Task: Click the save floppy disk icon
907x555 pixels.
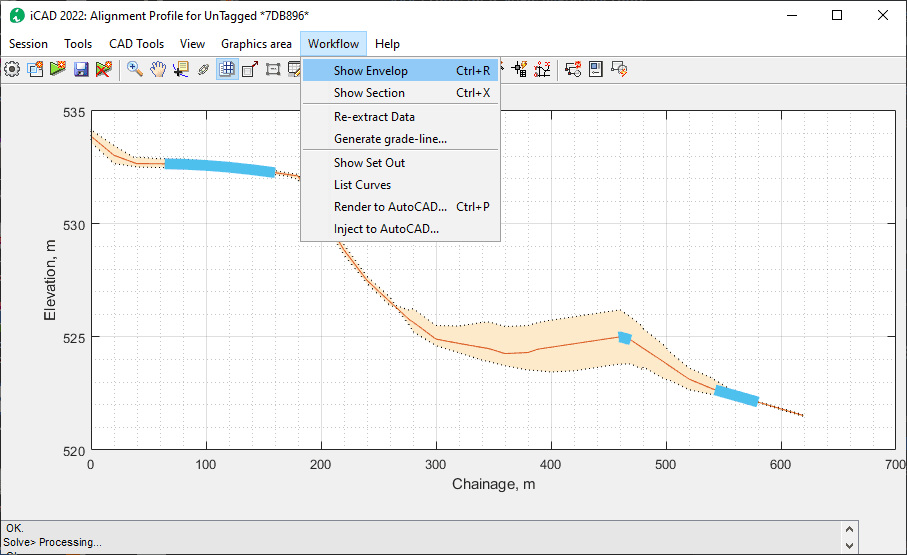Action: 80,69
